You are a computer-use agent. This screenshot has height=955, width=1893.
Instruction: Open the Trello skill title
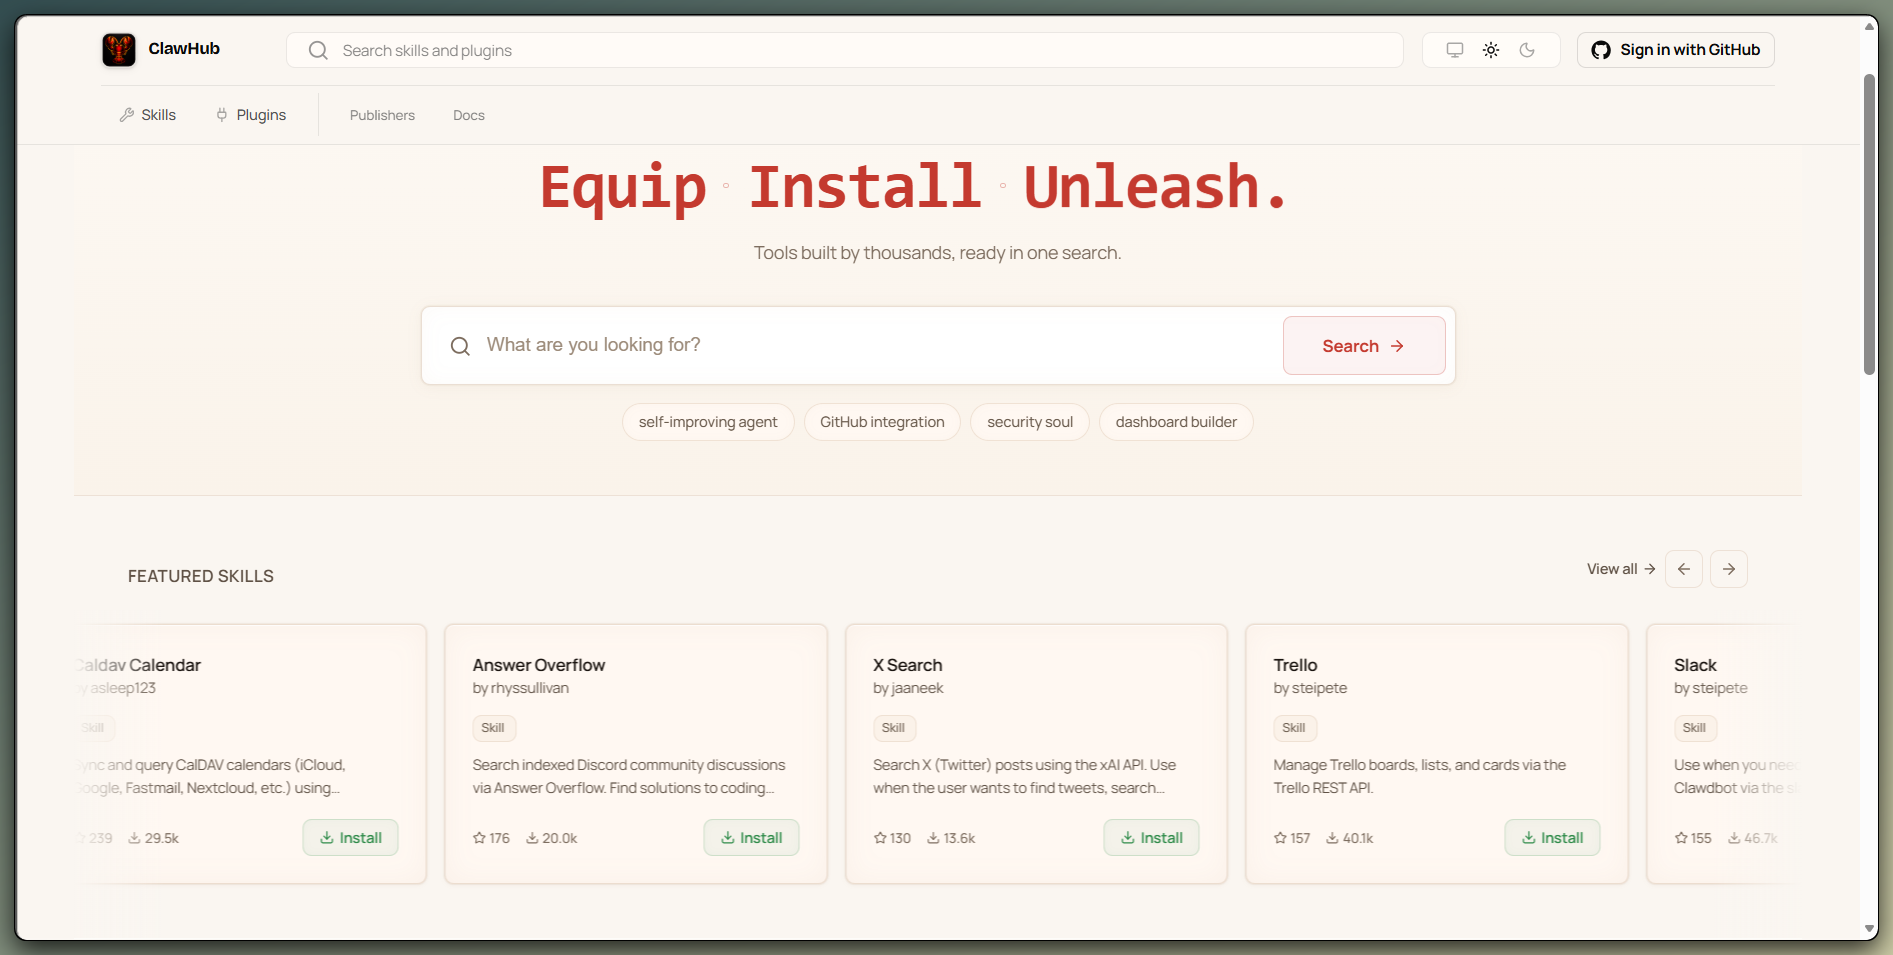(1295, 665)
